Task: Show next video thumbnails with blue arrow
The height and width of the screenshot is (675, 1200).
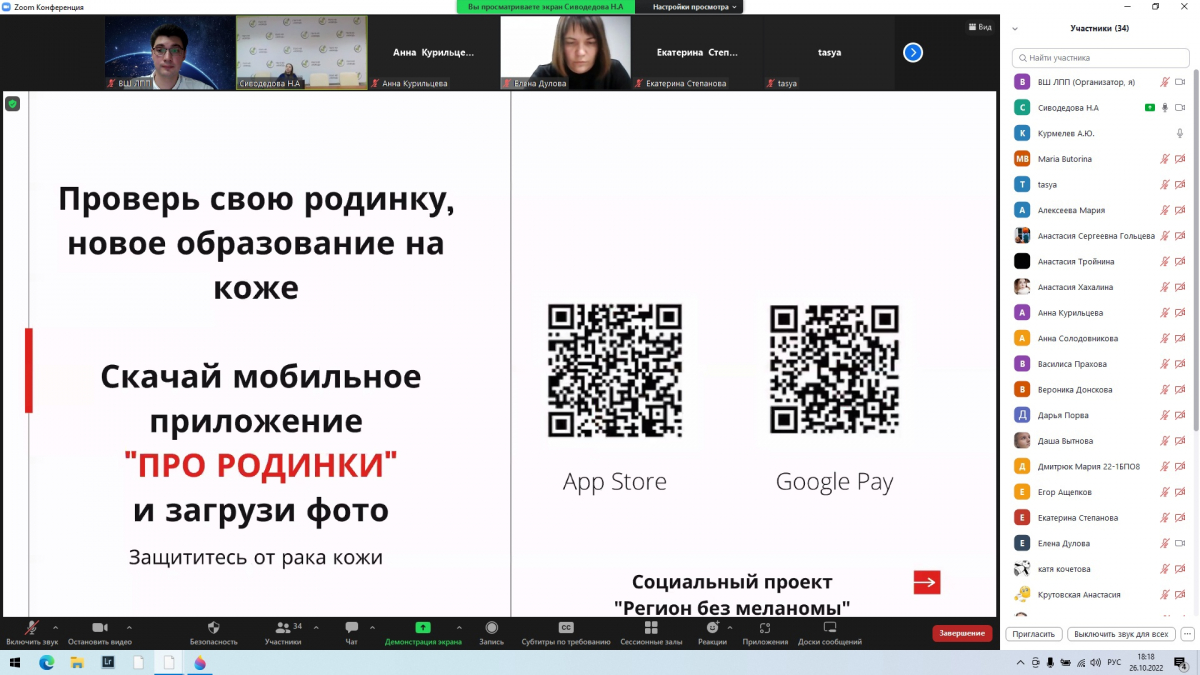Action: click(913, 53)
